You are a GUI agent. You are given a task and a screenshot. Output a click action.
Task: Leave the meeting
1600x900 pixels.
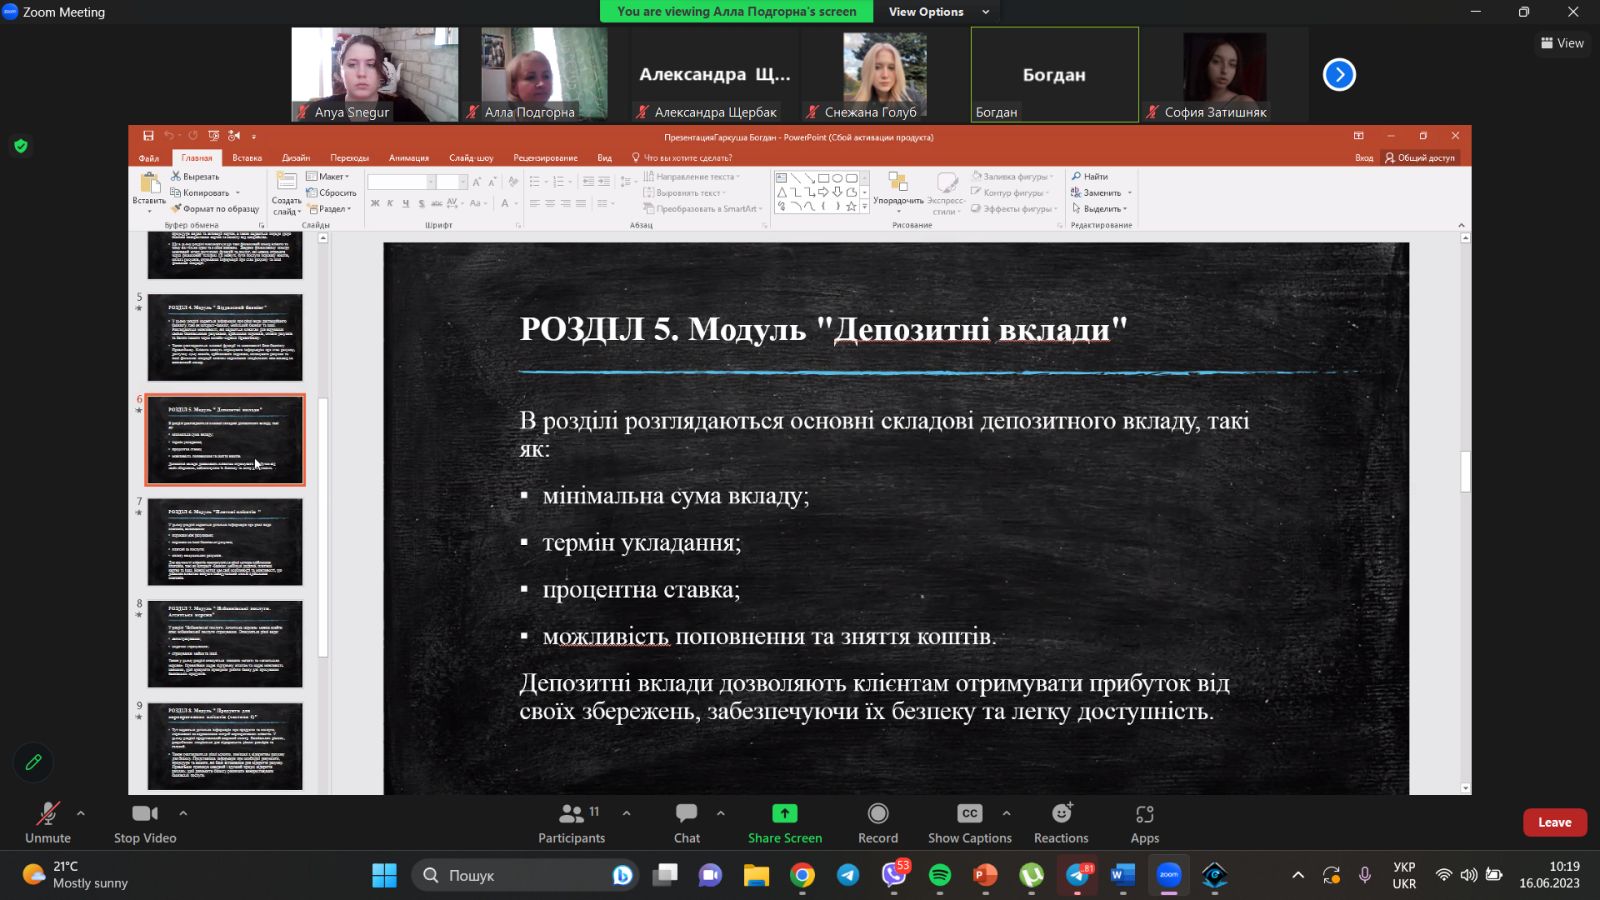pos(1554,822)
